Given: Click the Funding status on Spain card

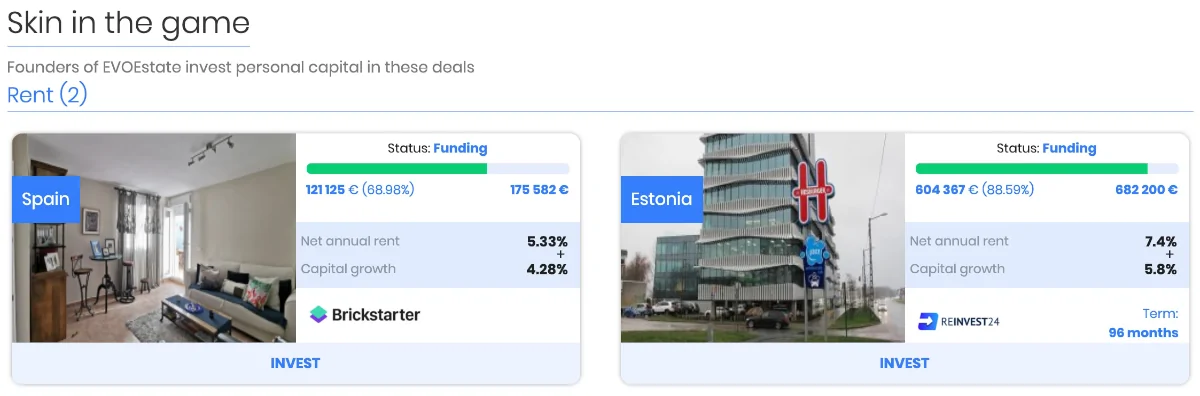Looking at the screenshot, I should point(460,148).
